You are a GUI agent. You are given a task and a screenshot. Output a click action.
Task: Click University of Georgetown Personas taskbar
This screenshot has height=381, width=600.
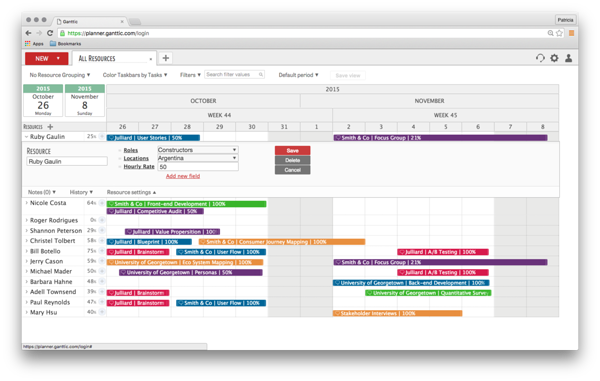coord(191,272)
